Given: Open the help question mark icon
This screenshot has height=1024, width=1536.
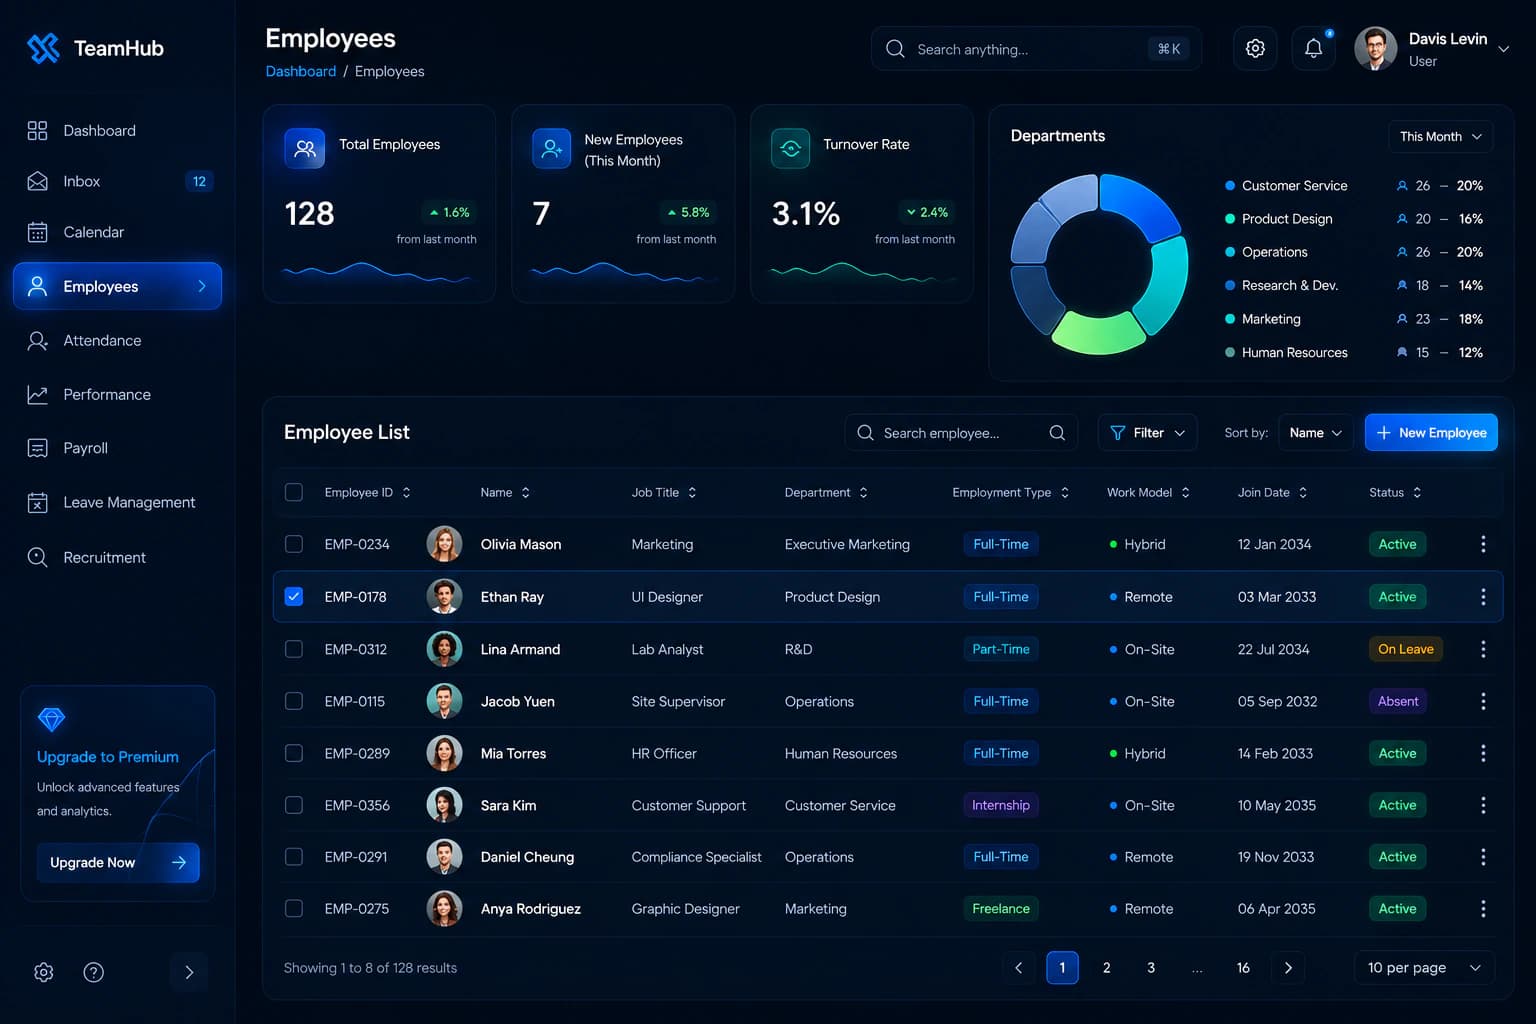Looking at the screenshot, I should (x=94, y=972).
